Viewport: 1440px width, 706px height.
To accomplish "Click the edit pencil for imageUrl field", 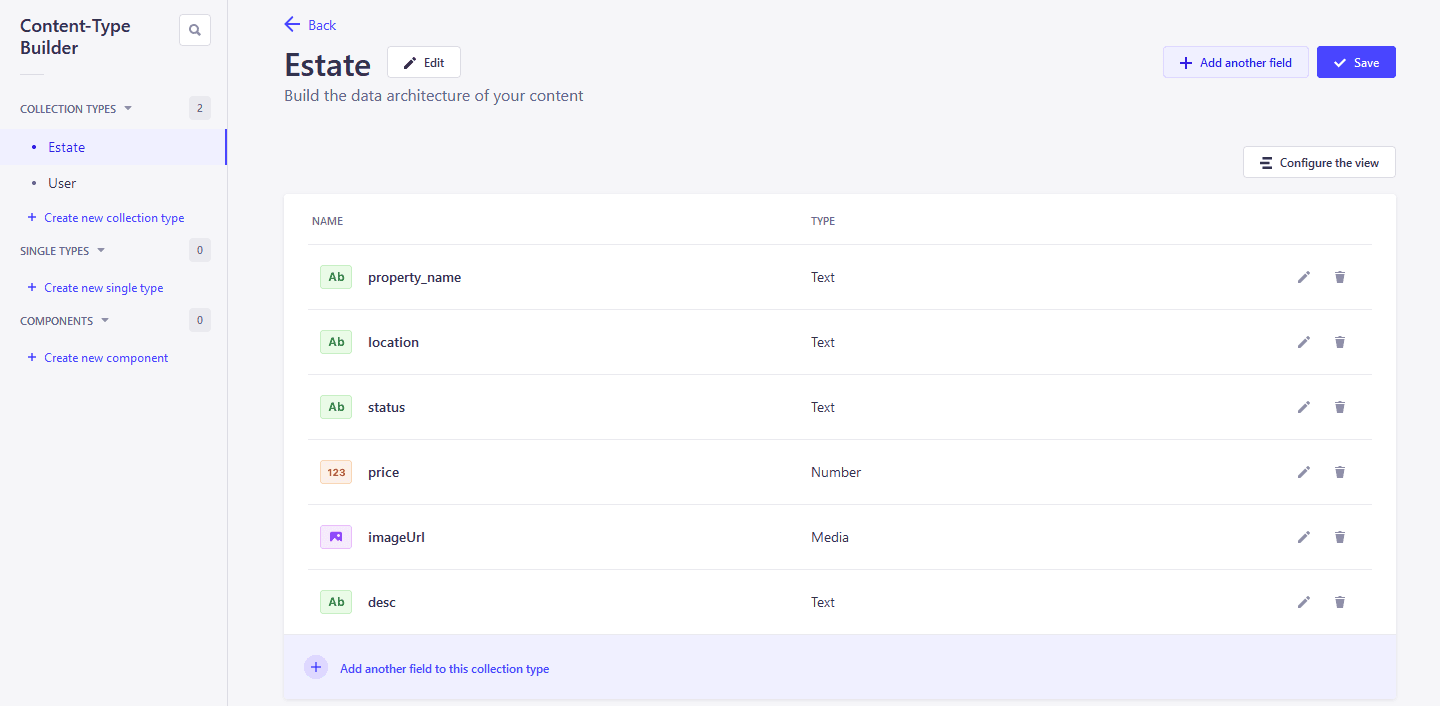I will tap(1303, 537).
